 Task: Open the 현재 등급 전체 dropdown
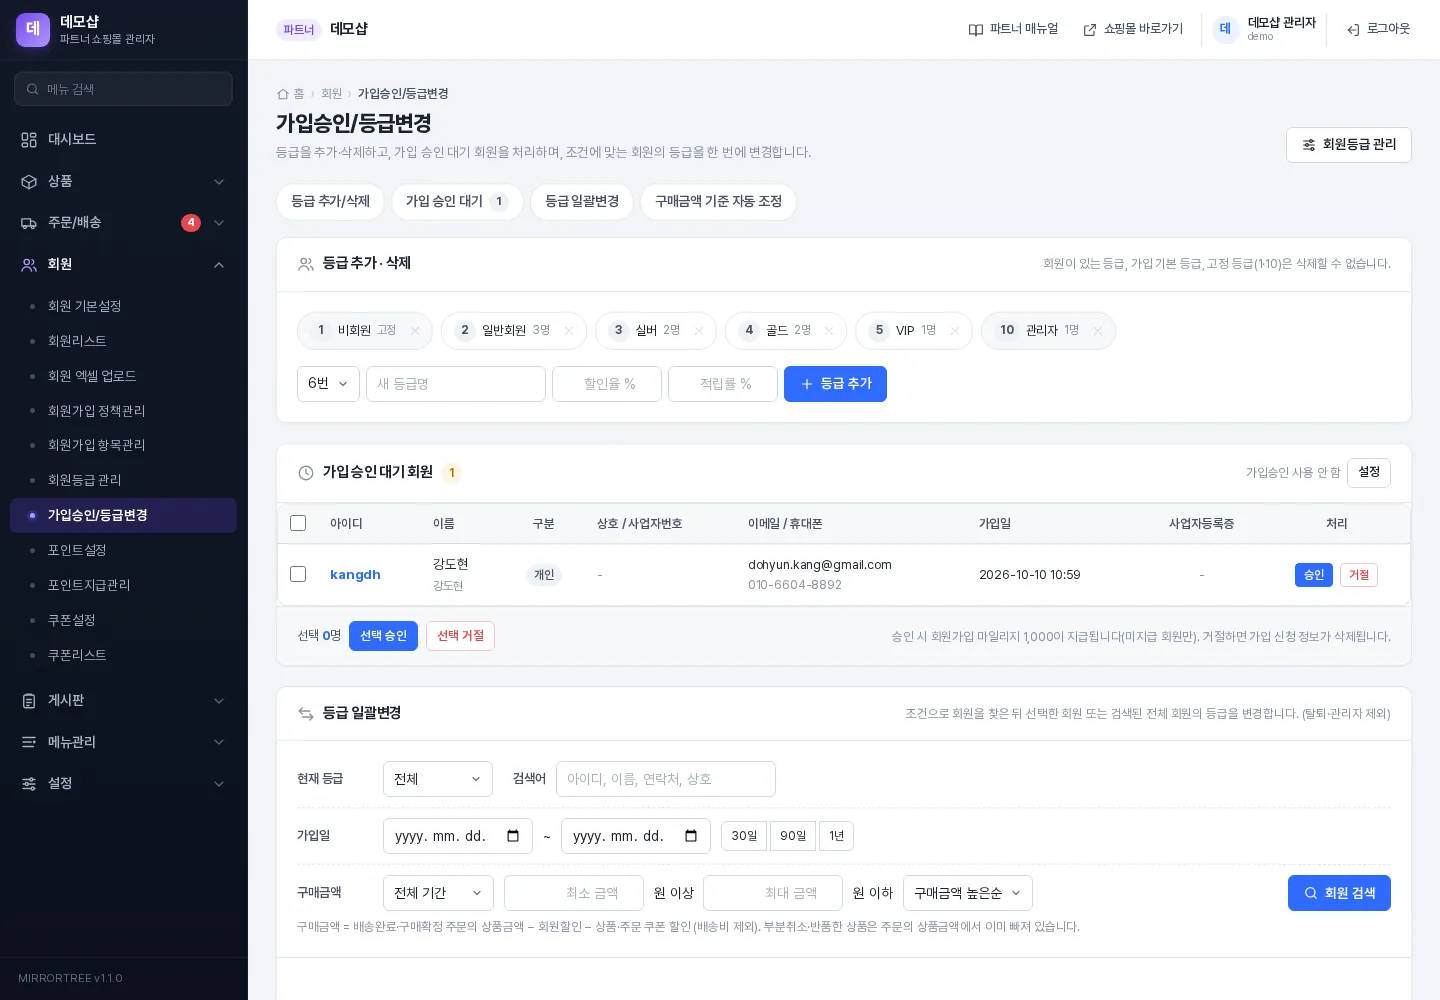coord(438,779)
